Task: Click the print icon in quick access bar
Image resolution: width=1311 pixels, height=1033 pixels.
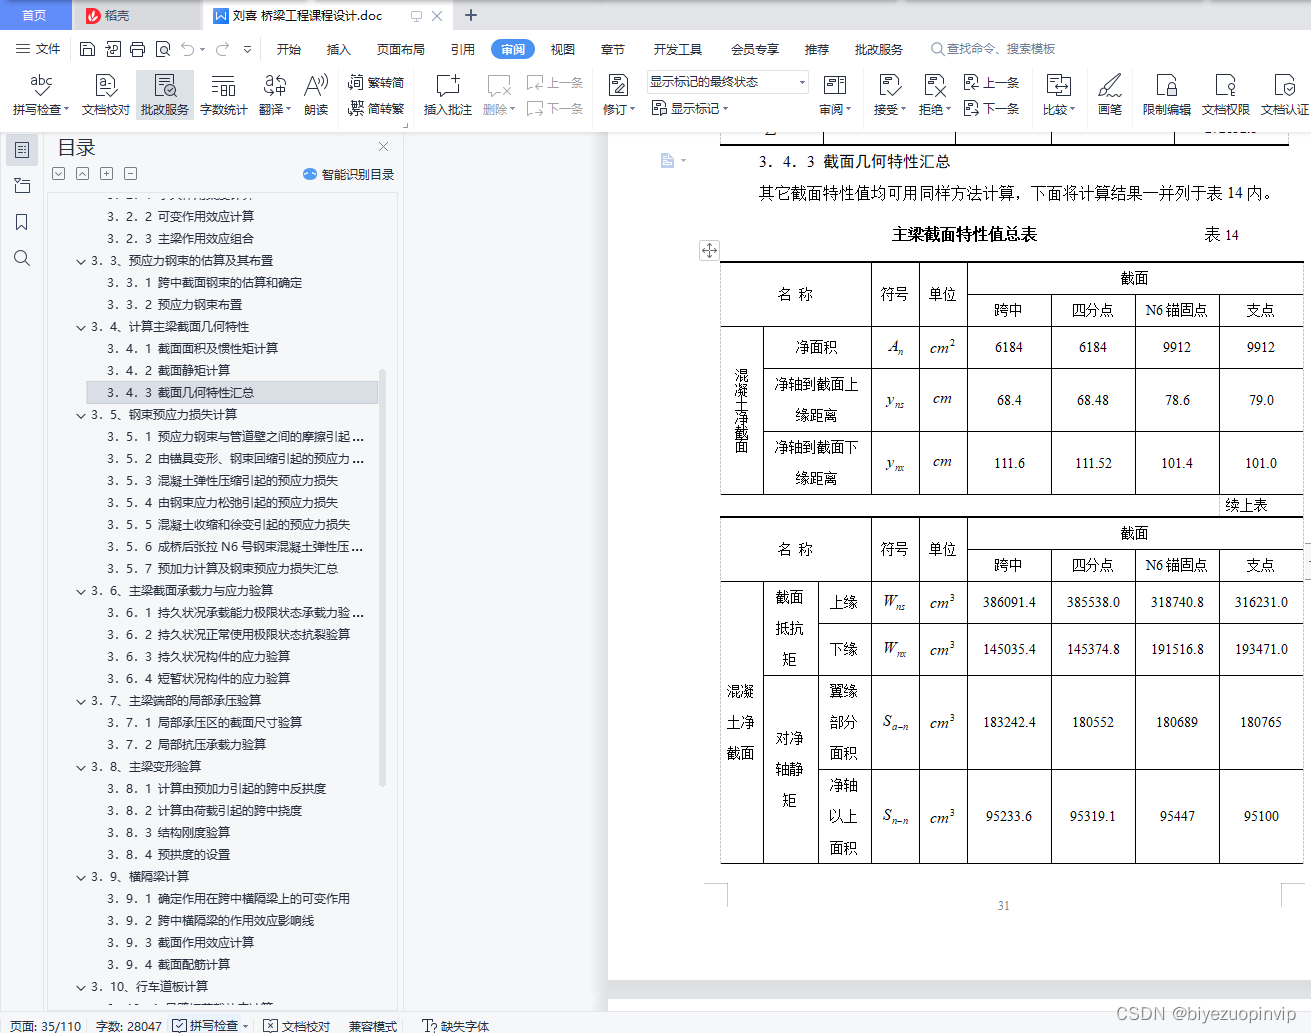Action: [x=137, y=49]
